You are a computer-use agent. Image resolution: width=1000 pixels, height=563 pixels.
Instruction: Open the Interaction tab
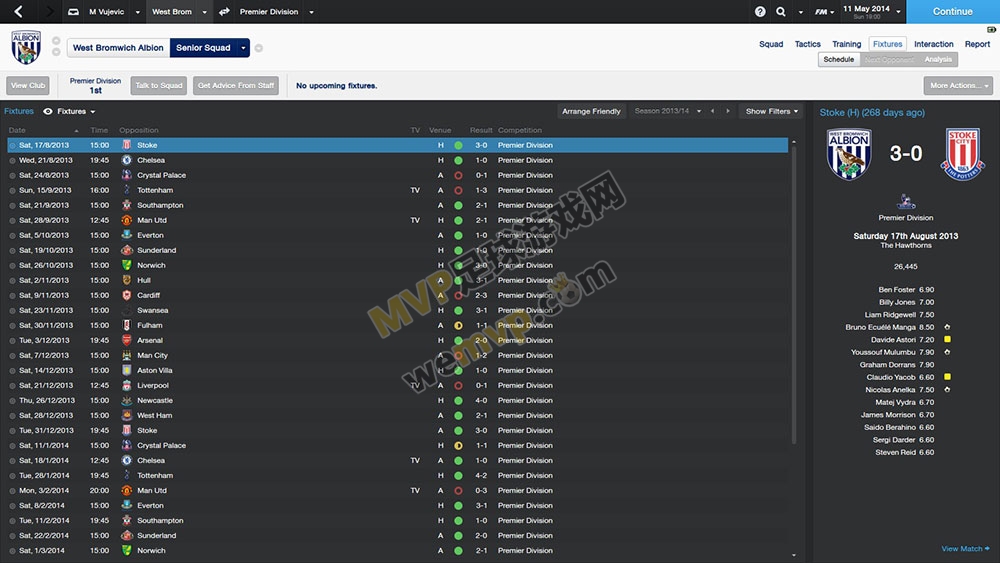point(934,44)
